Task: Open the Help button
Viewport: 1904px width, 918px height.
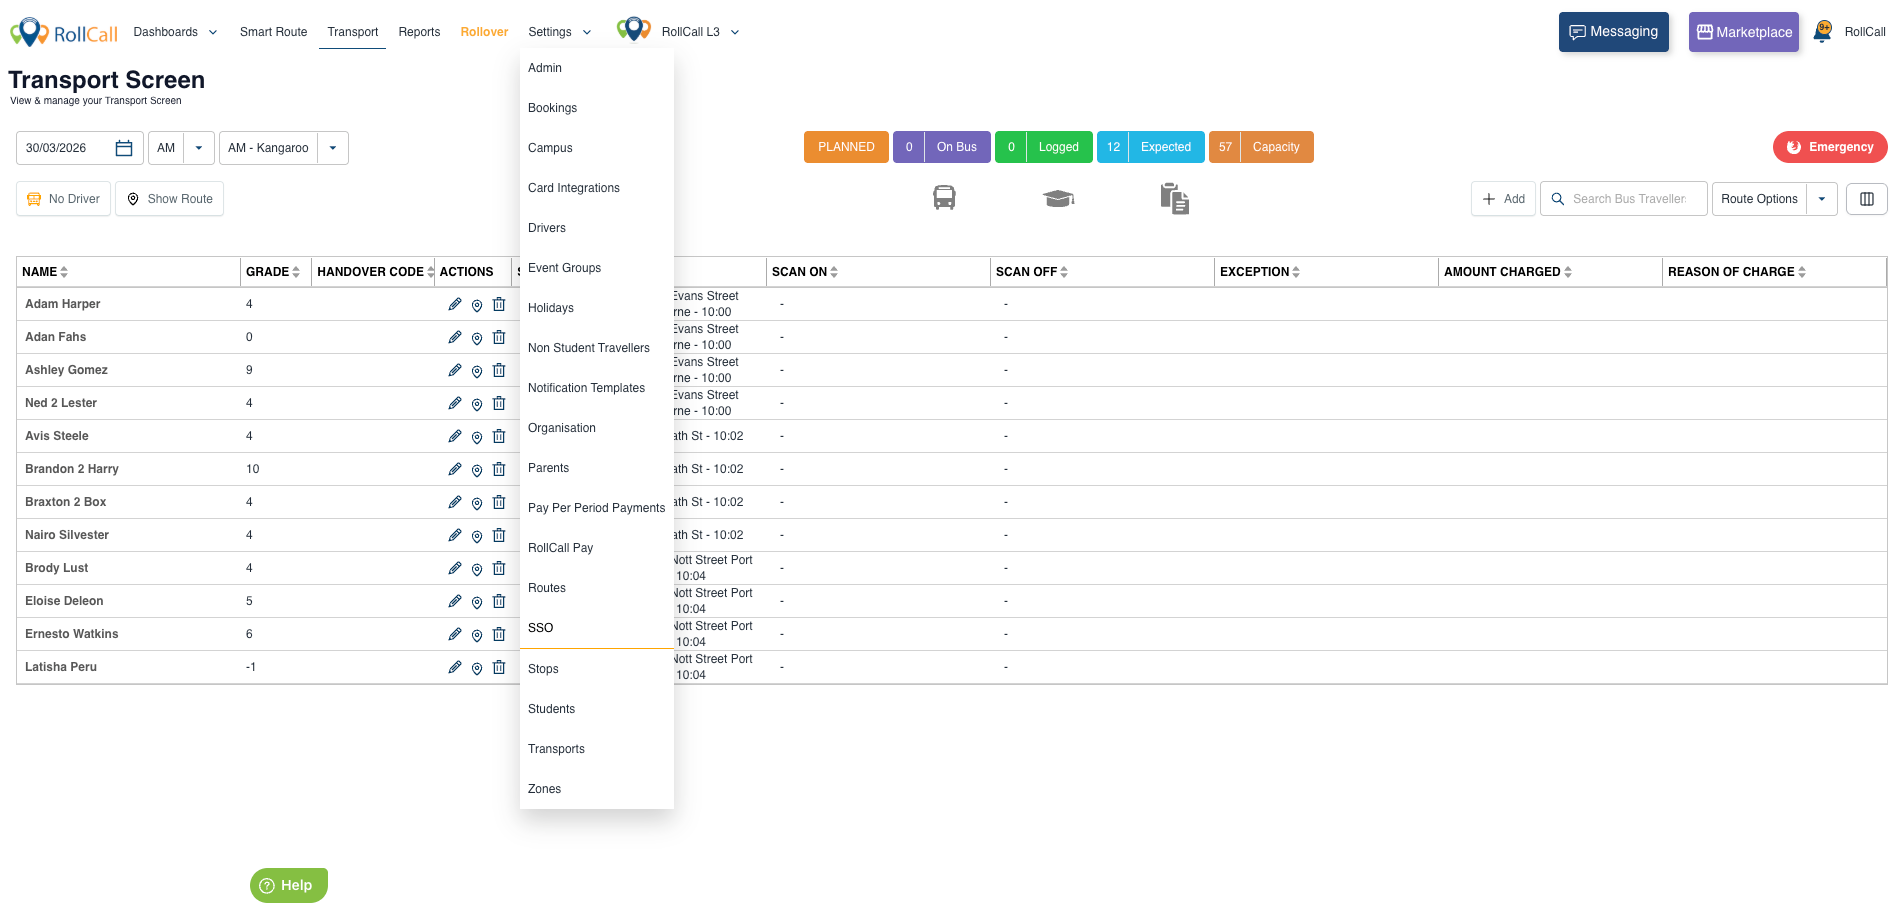Action: click(288, 885)
